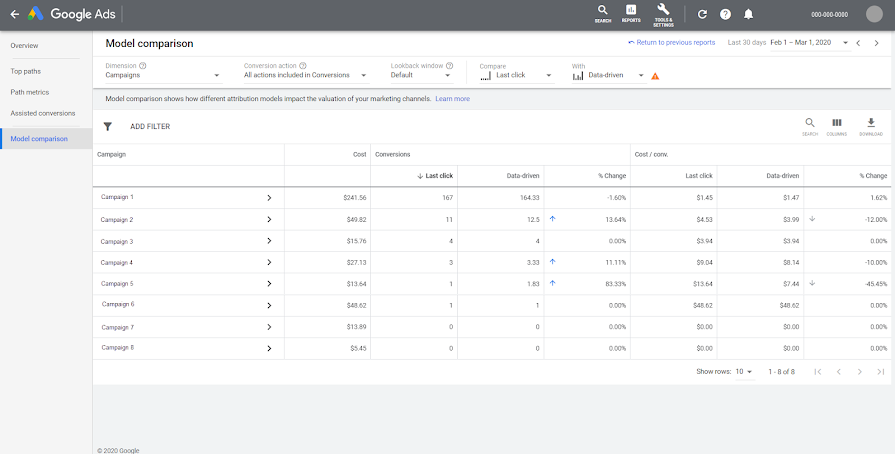895x454 pixels.
Task: Click the Learn more link
Action: pyautogui.click(x=452, y=99)
